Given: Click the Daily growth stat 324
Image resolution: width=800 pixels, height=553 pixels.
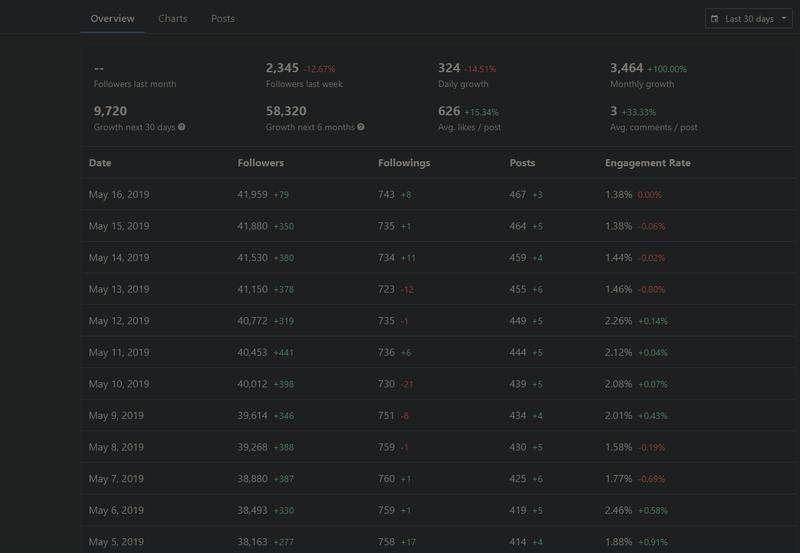Looking at the screenshot, I should (x=449, y=68).
